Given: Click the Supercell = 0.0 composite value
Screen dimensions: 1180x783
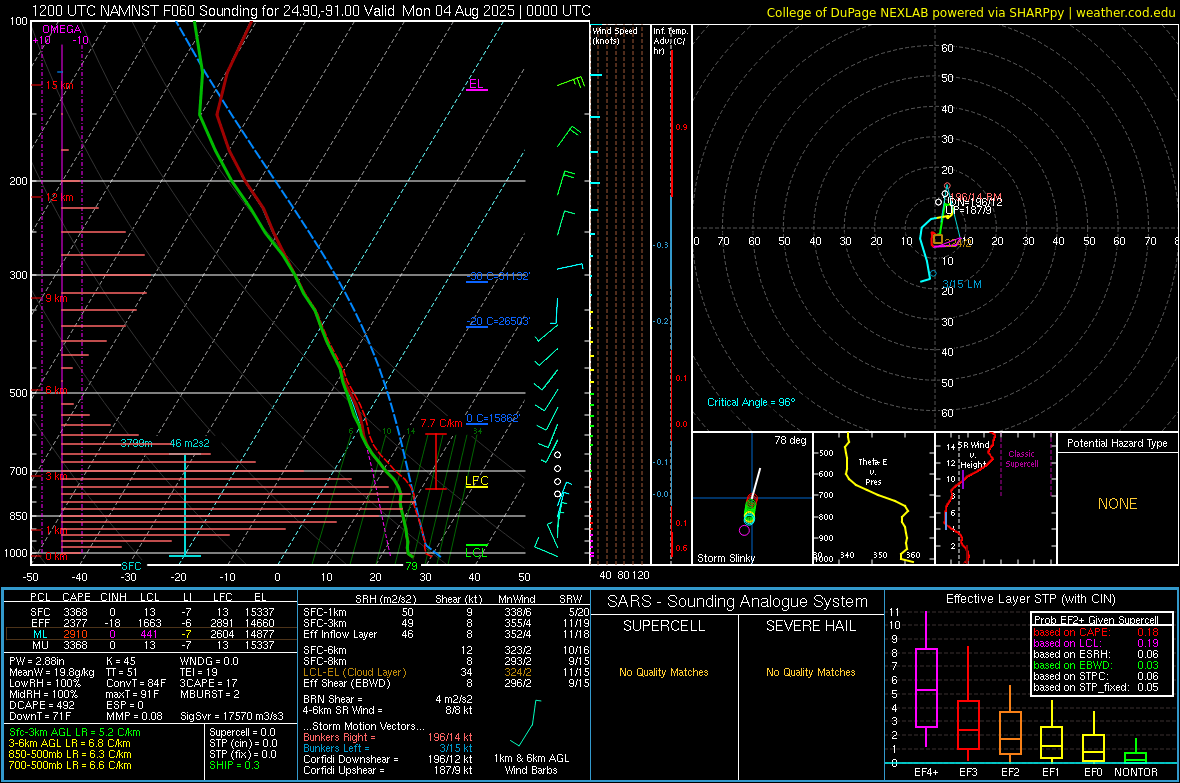Looking at the screenshot, I should [x=242, y=732].
